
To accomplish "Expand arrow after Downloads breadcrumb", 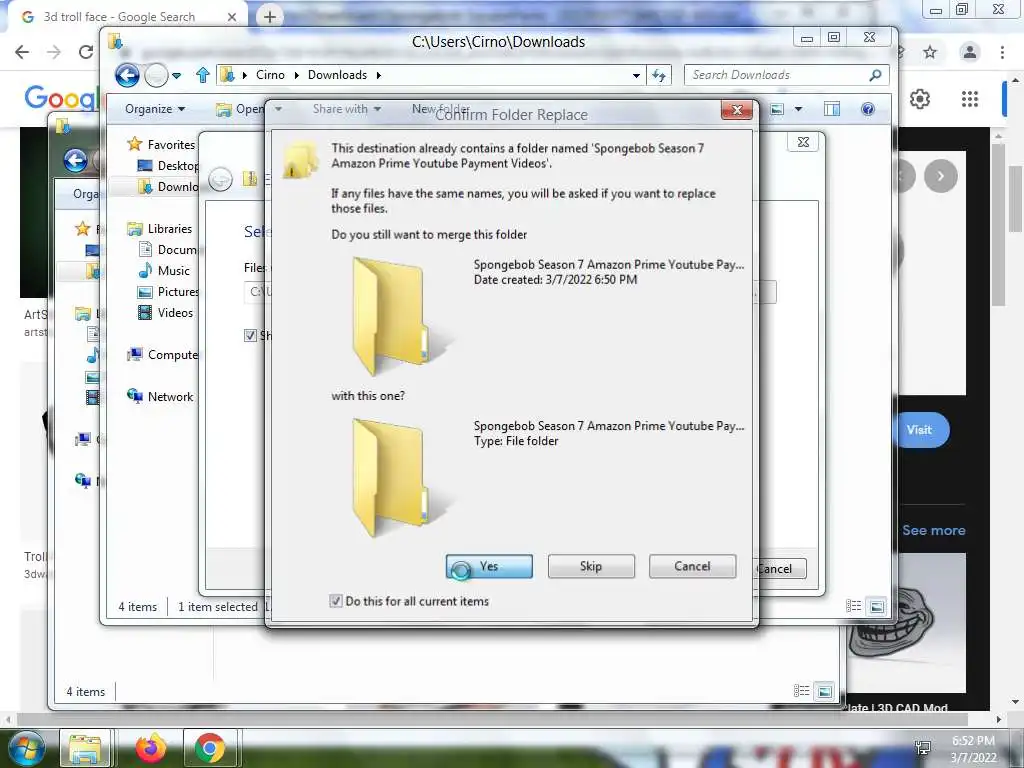I will tap(378, 75).
